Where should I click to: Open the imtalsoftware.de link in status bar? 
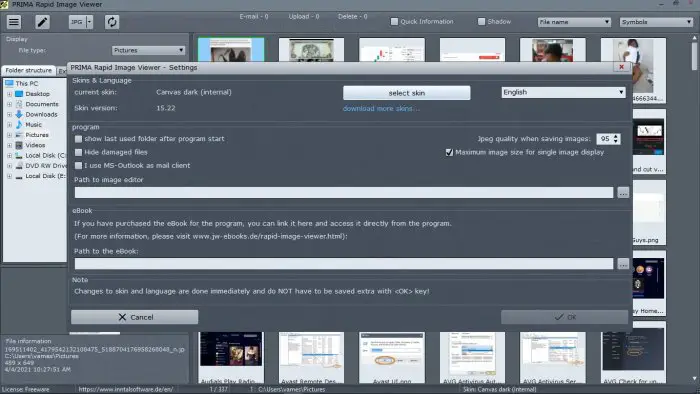tap(125, 390)
